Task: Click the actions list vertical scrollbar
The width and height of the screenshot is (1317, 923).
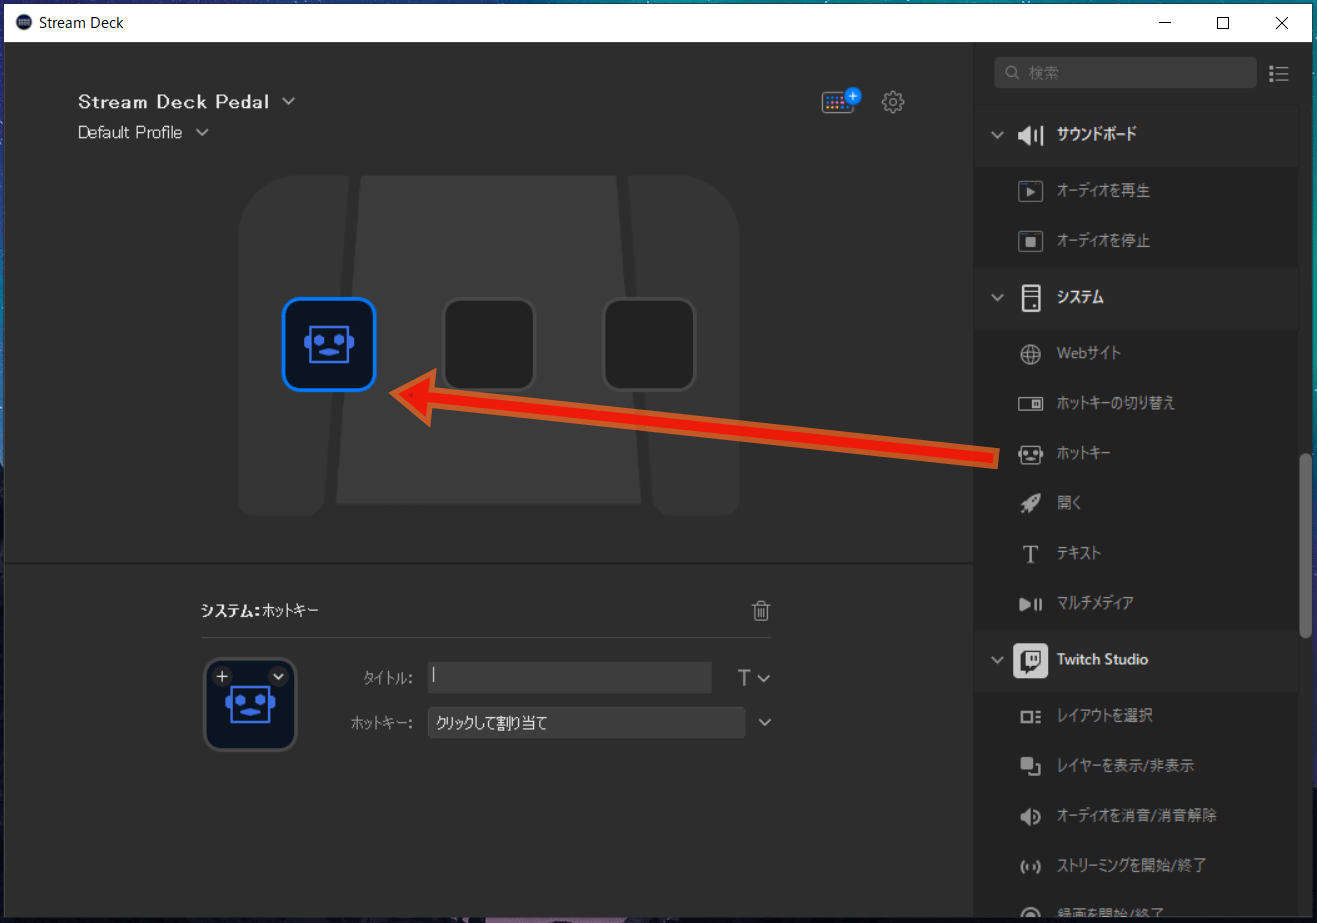Action: 1305,546
